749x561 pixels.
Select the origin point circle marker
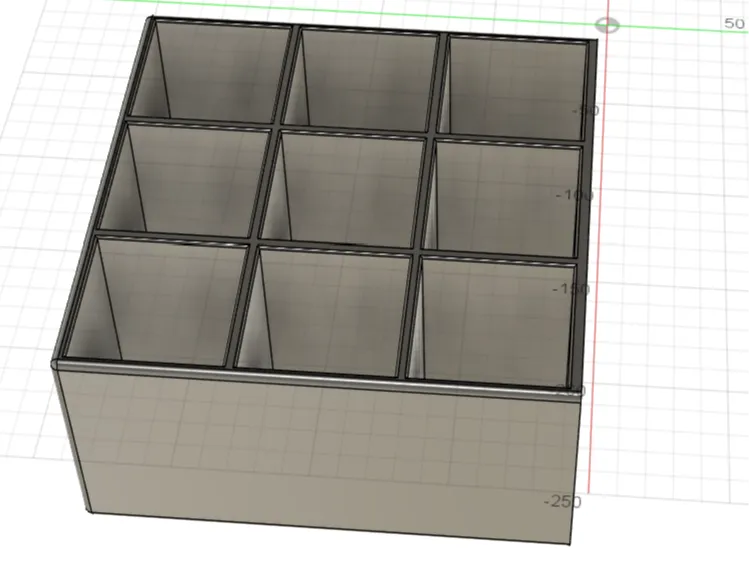pos(607,25)
